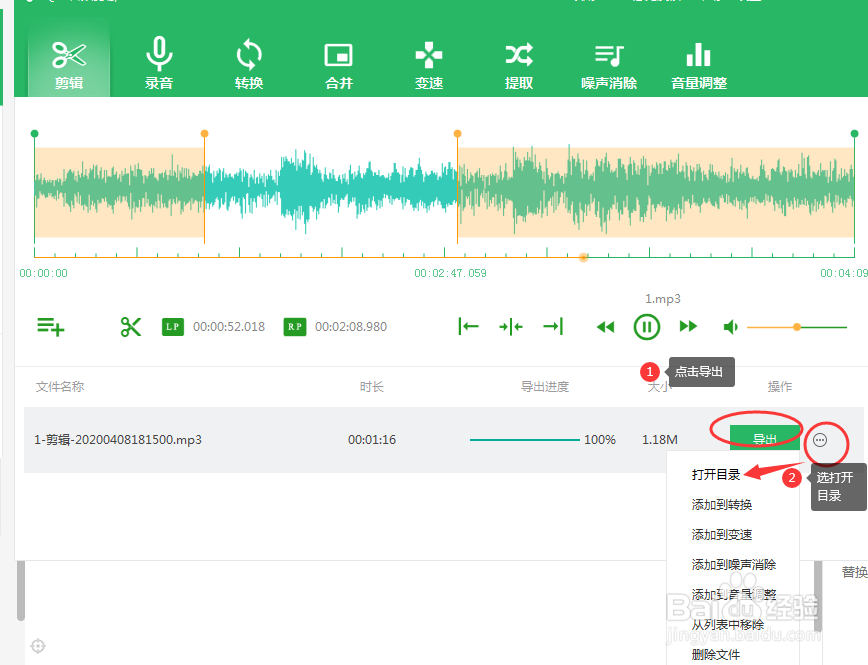Click the center-on-selection icon
This screenshot has height=665, width=868.
(x=510, y=327)
